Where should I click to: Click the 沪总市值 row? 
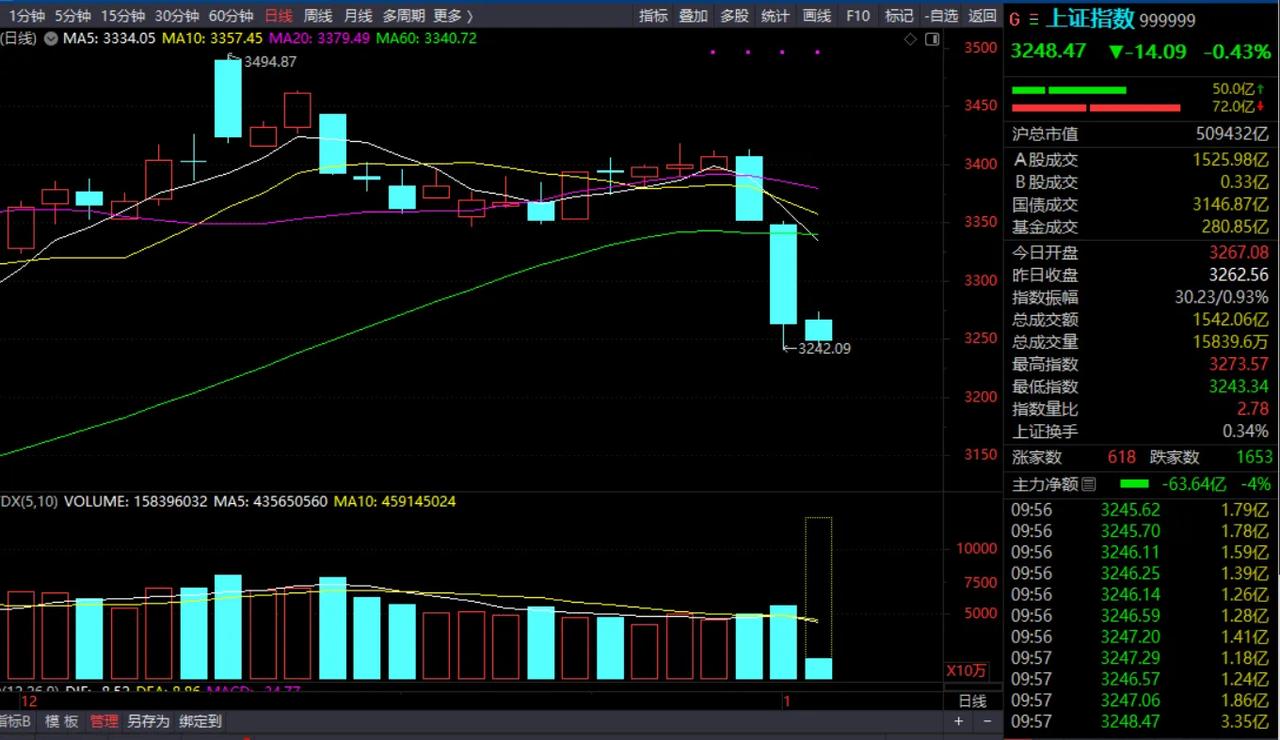[x=1140, y=134]
